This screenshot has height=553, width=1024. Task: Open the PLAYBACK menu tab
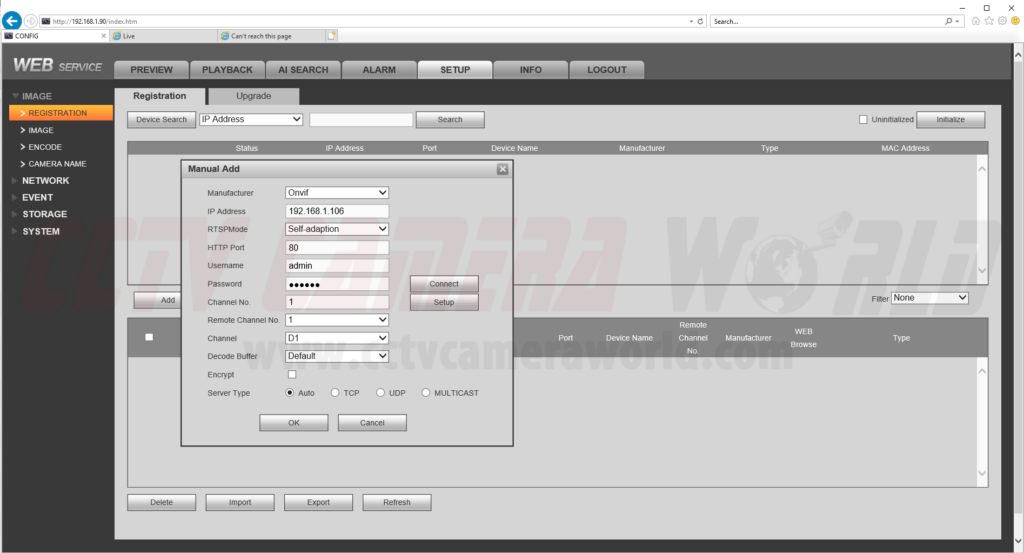click(x=229, y=70)
